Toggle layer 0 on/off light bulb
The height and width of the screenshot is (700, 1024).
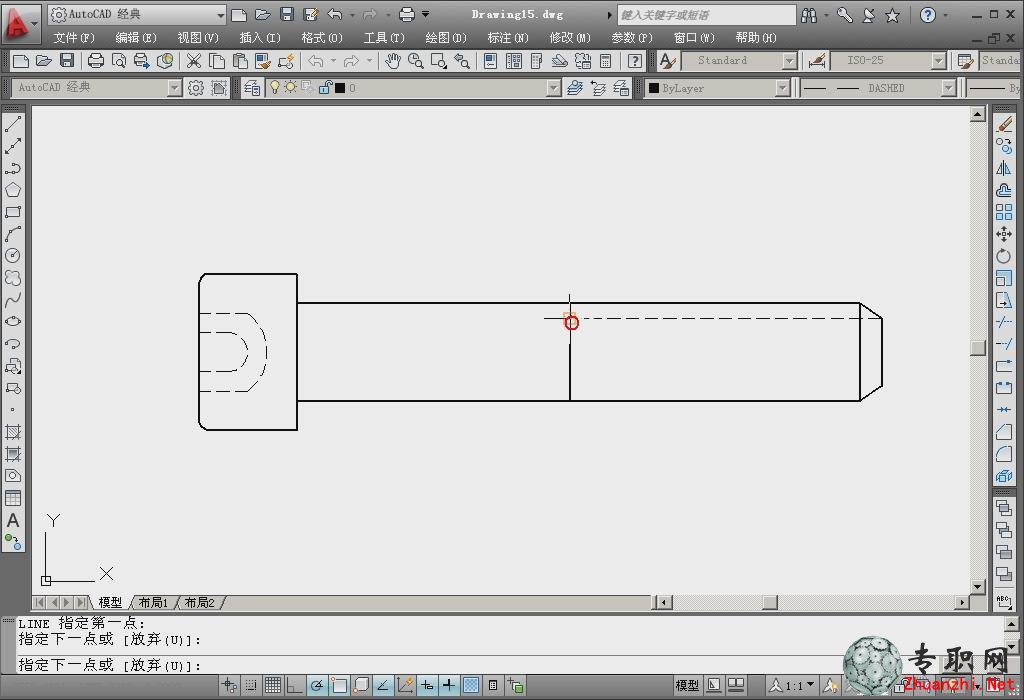(275, 87)
